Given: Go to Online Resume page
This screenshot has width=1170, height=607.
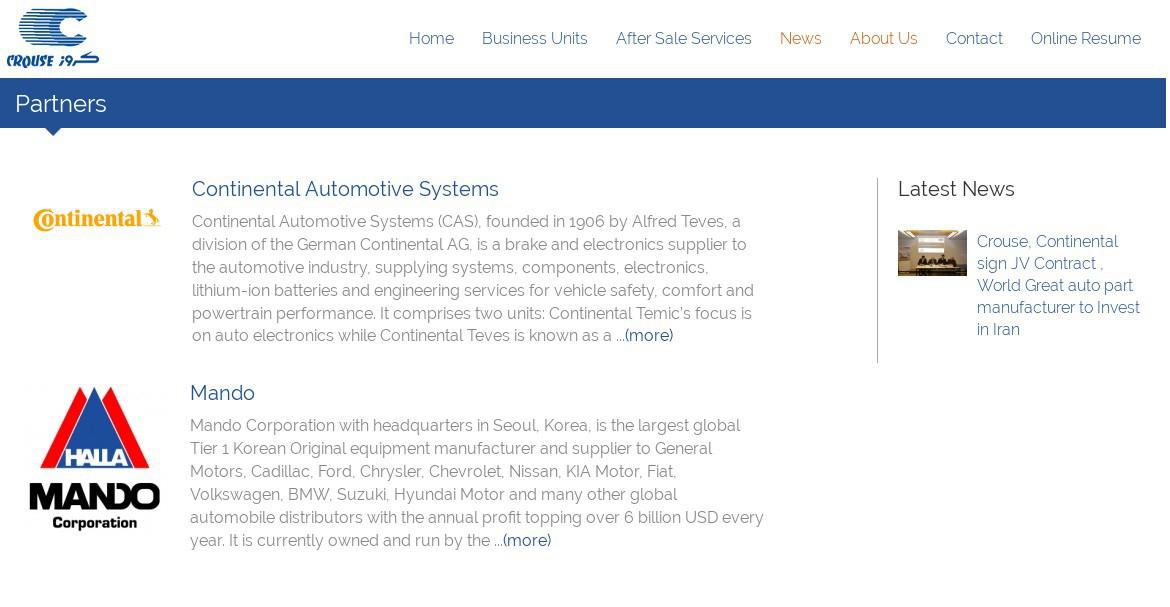Looking at the screenshot, I should point(1086,39).
